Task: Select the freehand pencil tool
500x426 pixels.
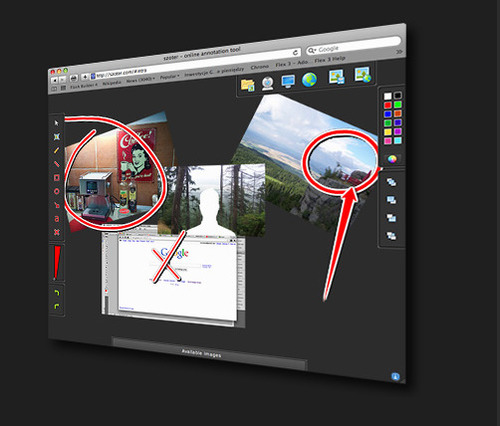Action: click(x=56, y=150)
